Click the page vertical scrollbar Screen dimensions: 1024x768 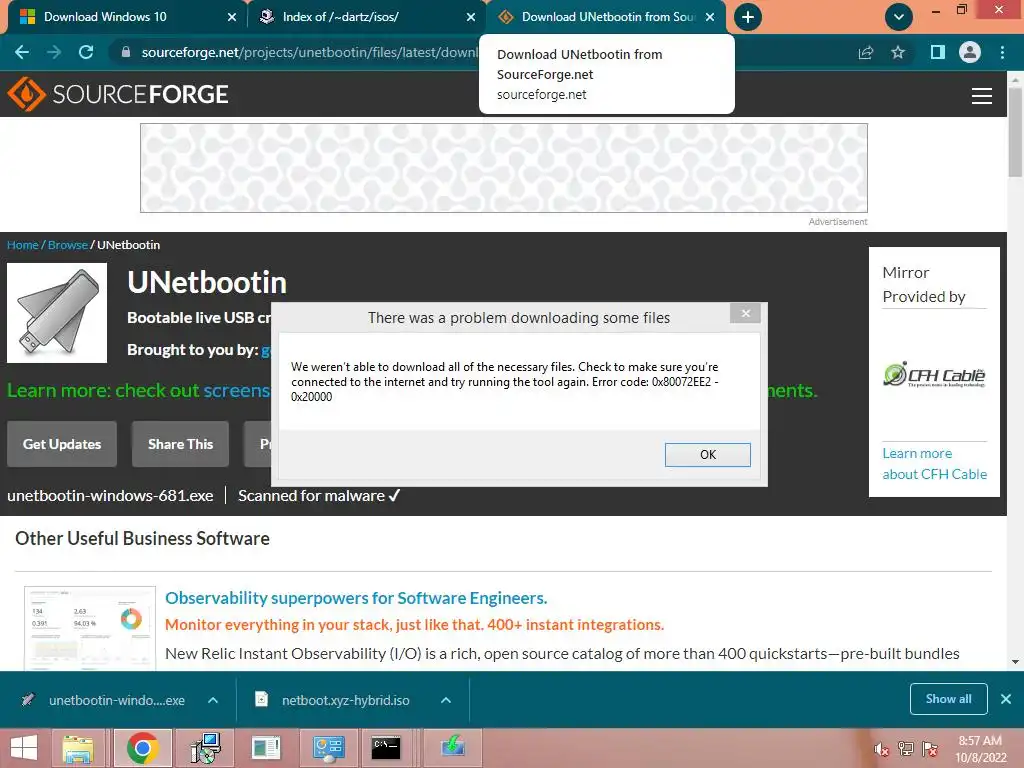[1015, 131]
